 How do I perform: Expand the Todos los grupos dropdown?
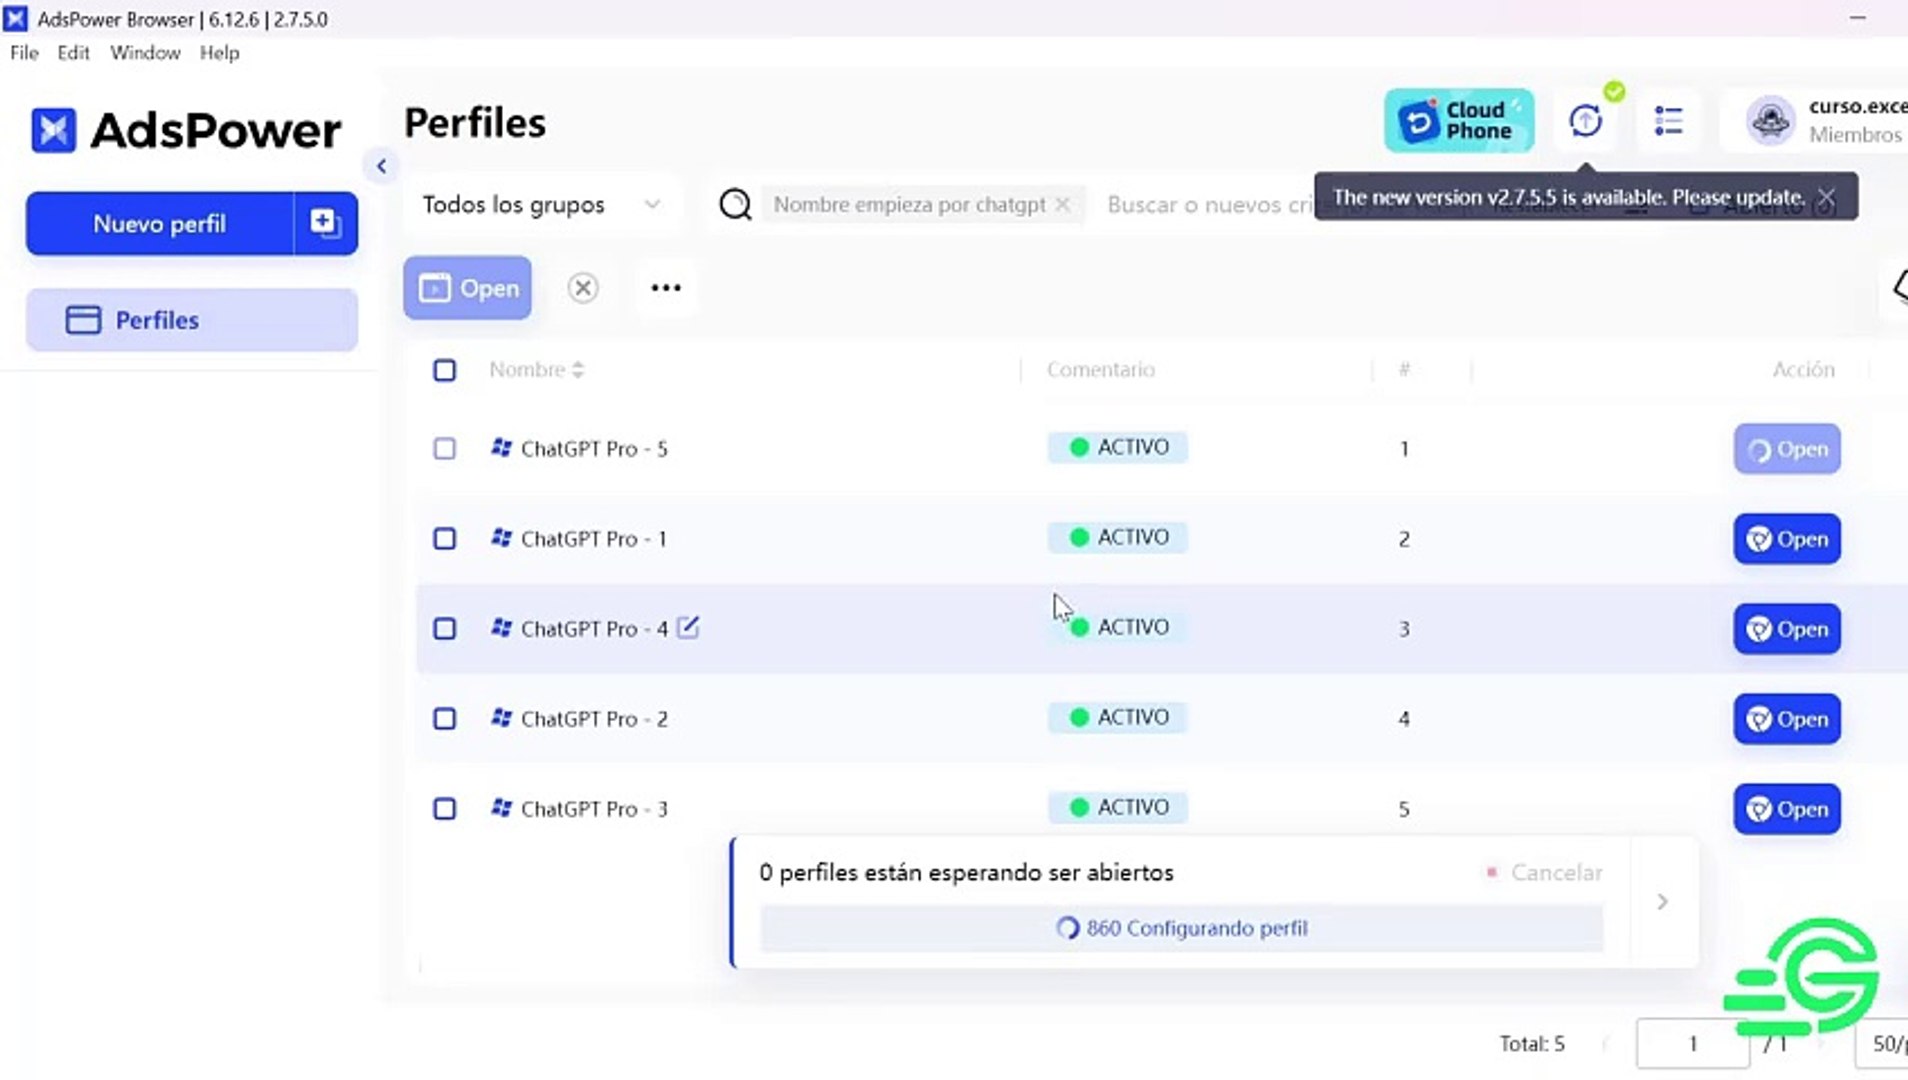[x=541, y=205]
